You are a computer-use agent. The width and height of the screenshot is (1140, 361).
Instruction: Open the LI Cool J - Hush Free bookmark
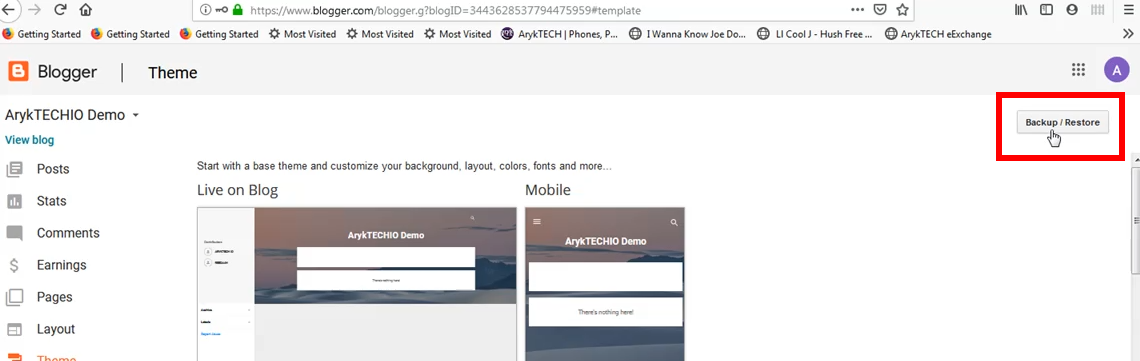(814, 34)
